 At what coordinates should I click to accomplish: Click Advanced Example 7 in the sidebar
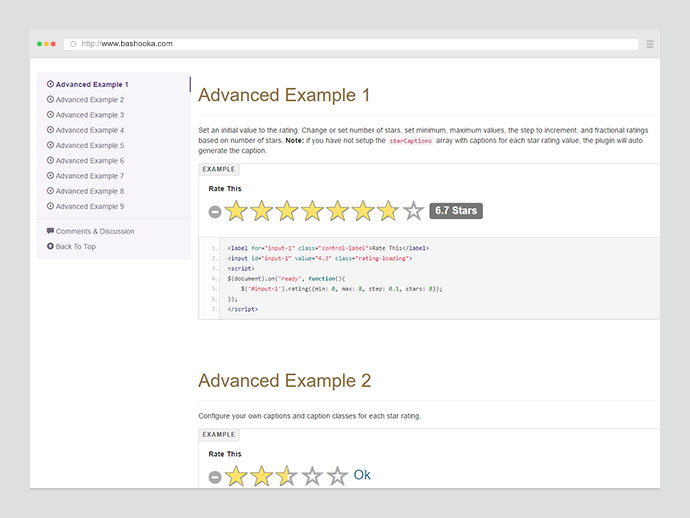click(85, 176)
